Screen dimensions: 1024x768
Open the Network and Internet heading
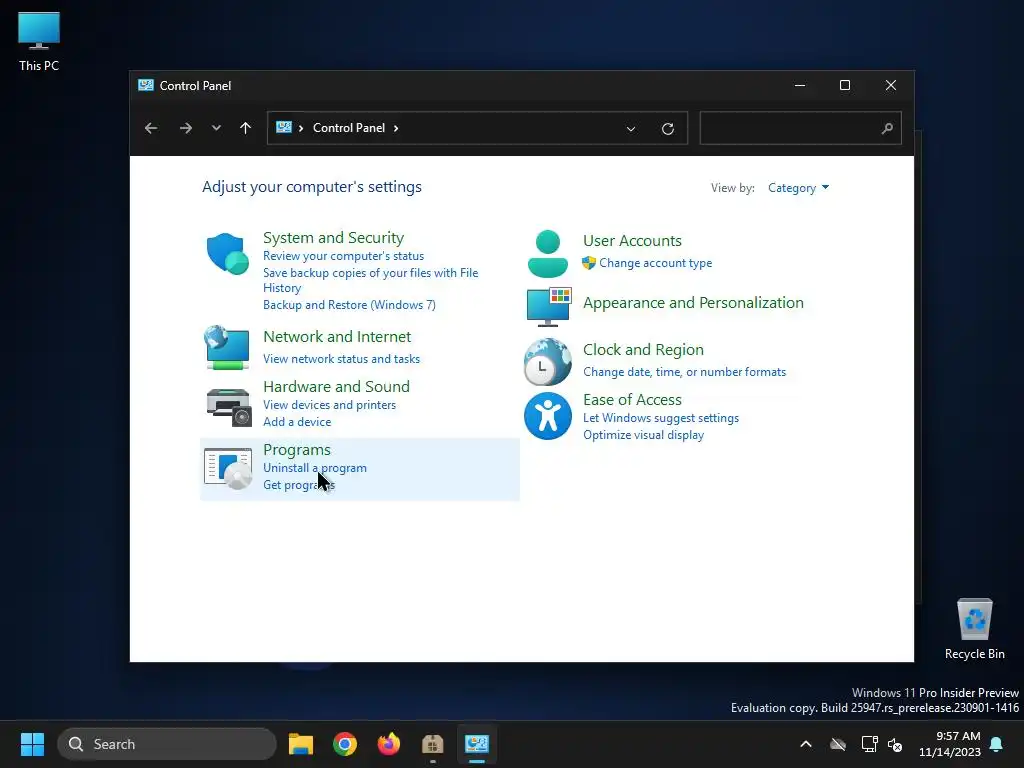point(337,337)
